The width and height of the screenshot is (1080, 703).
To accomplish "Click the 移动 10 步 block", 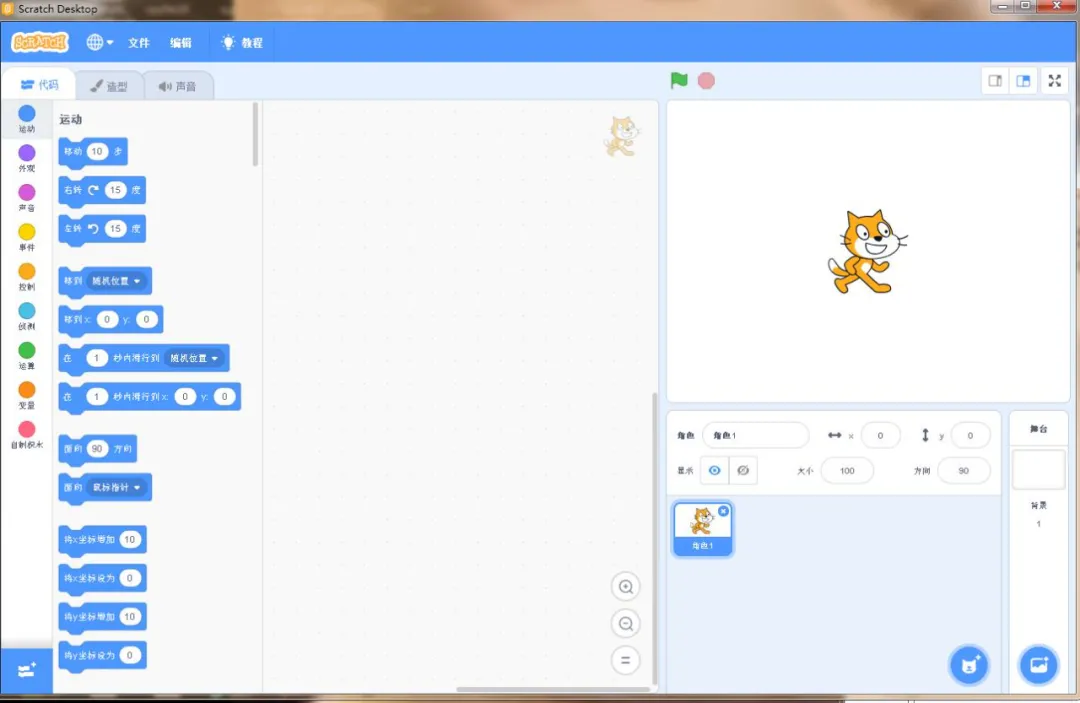I will coord(93,152).
